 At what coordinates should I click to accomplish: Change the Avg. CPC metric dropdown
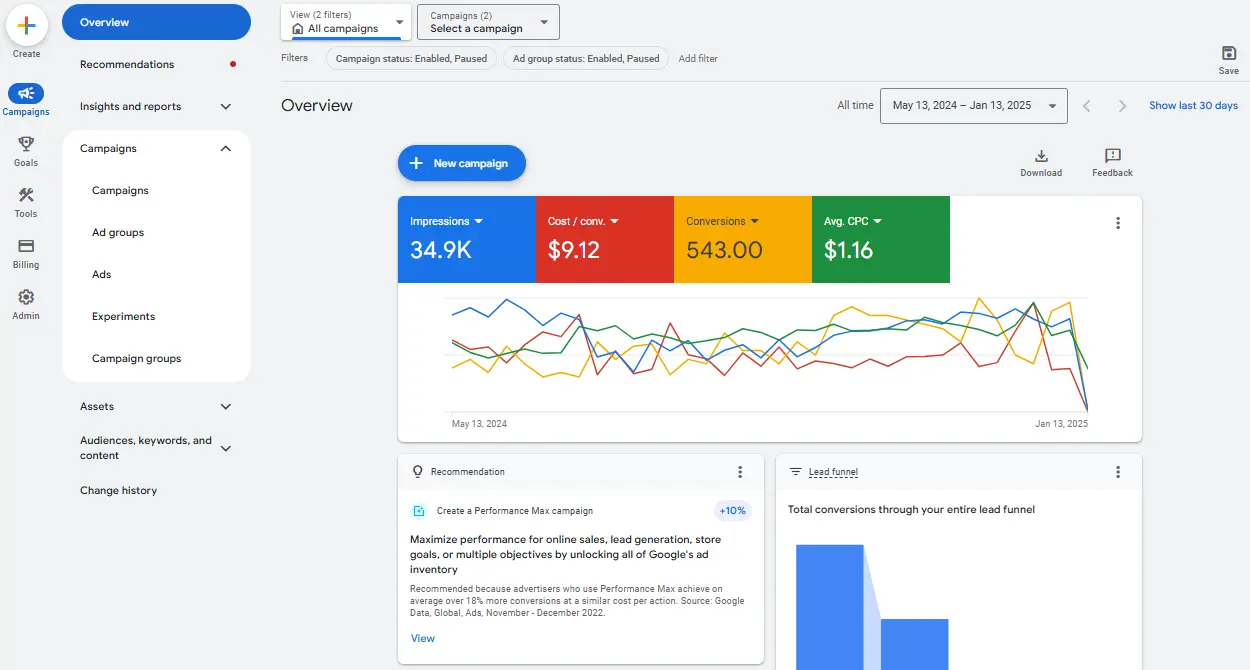853,222
